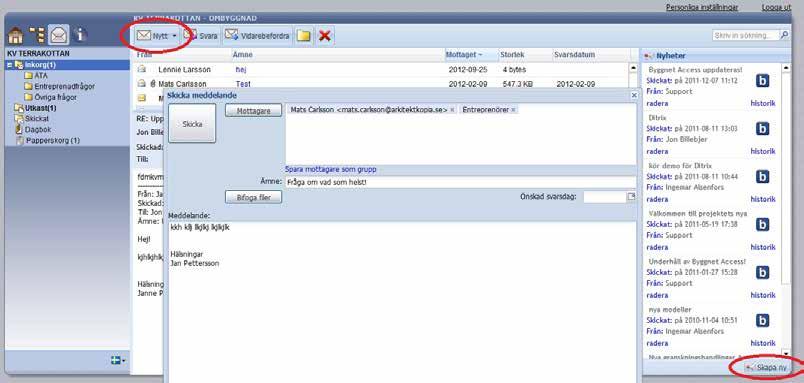Click the 'b' icon of Byggnet Access uppdateras news
The width and height of the screenshot is (804, 383).
pos(762,80)
